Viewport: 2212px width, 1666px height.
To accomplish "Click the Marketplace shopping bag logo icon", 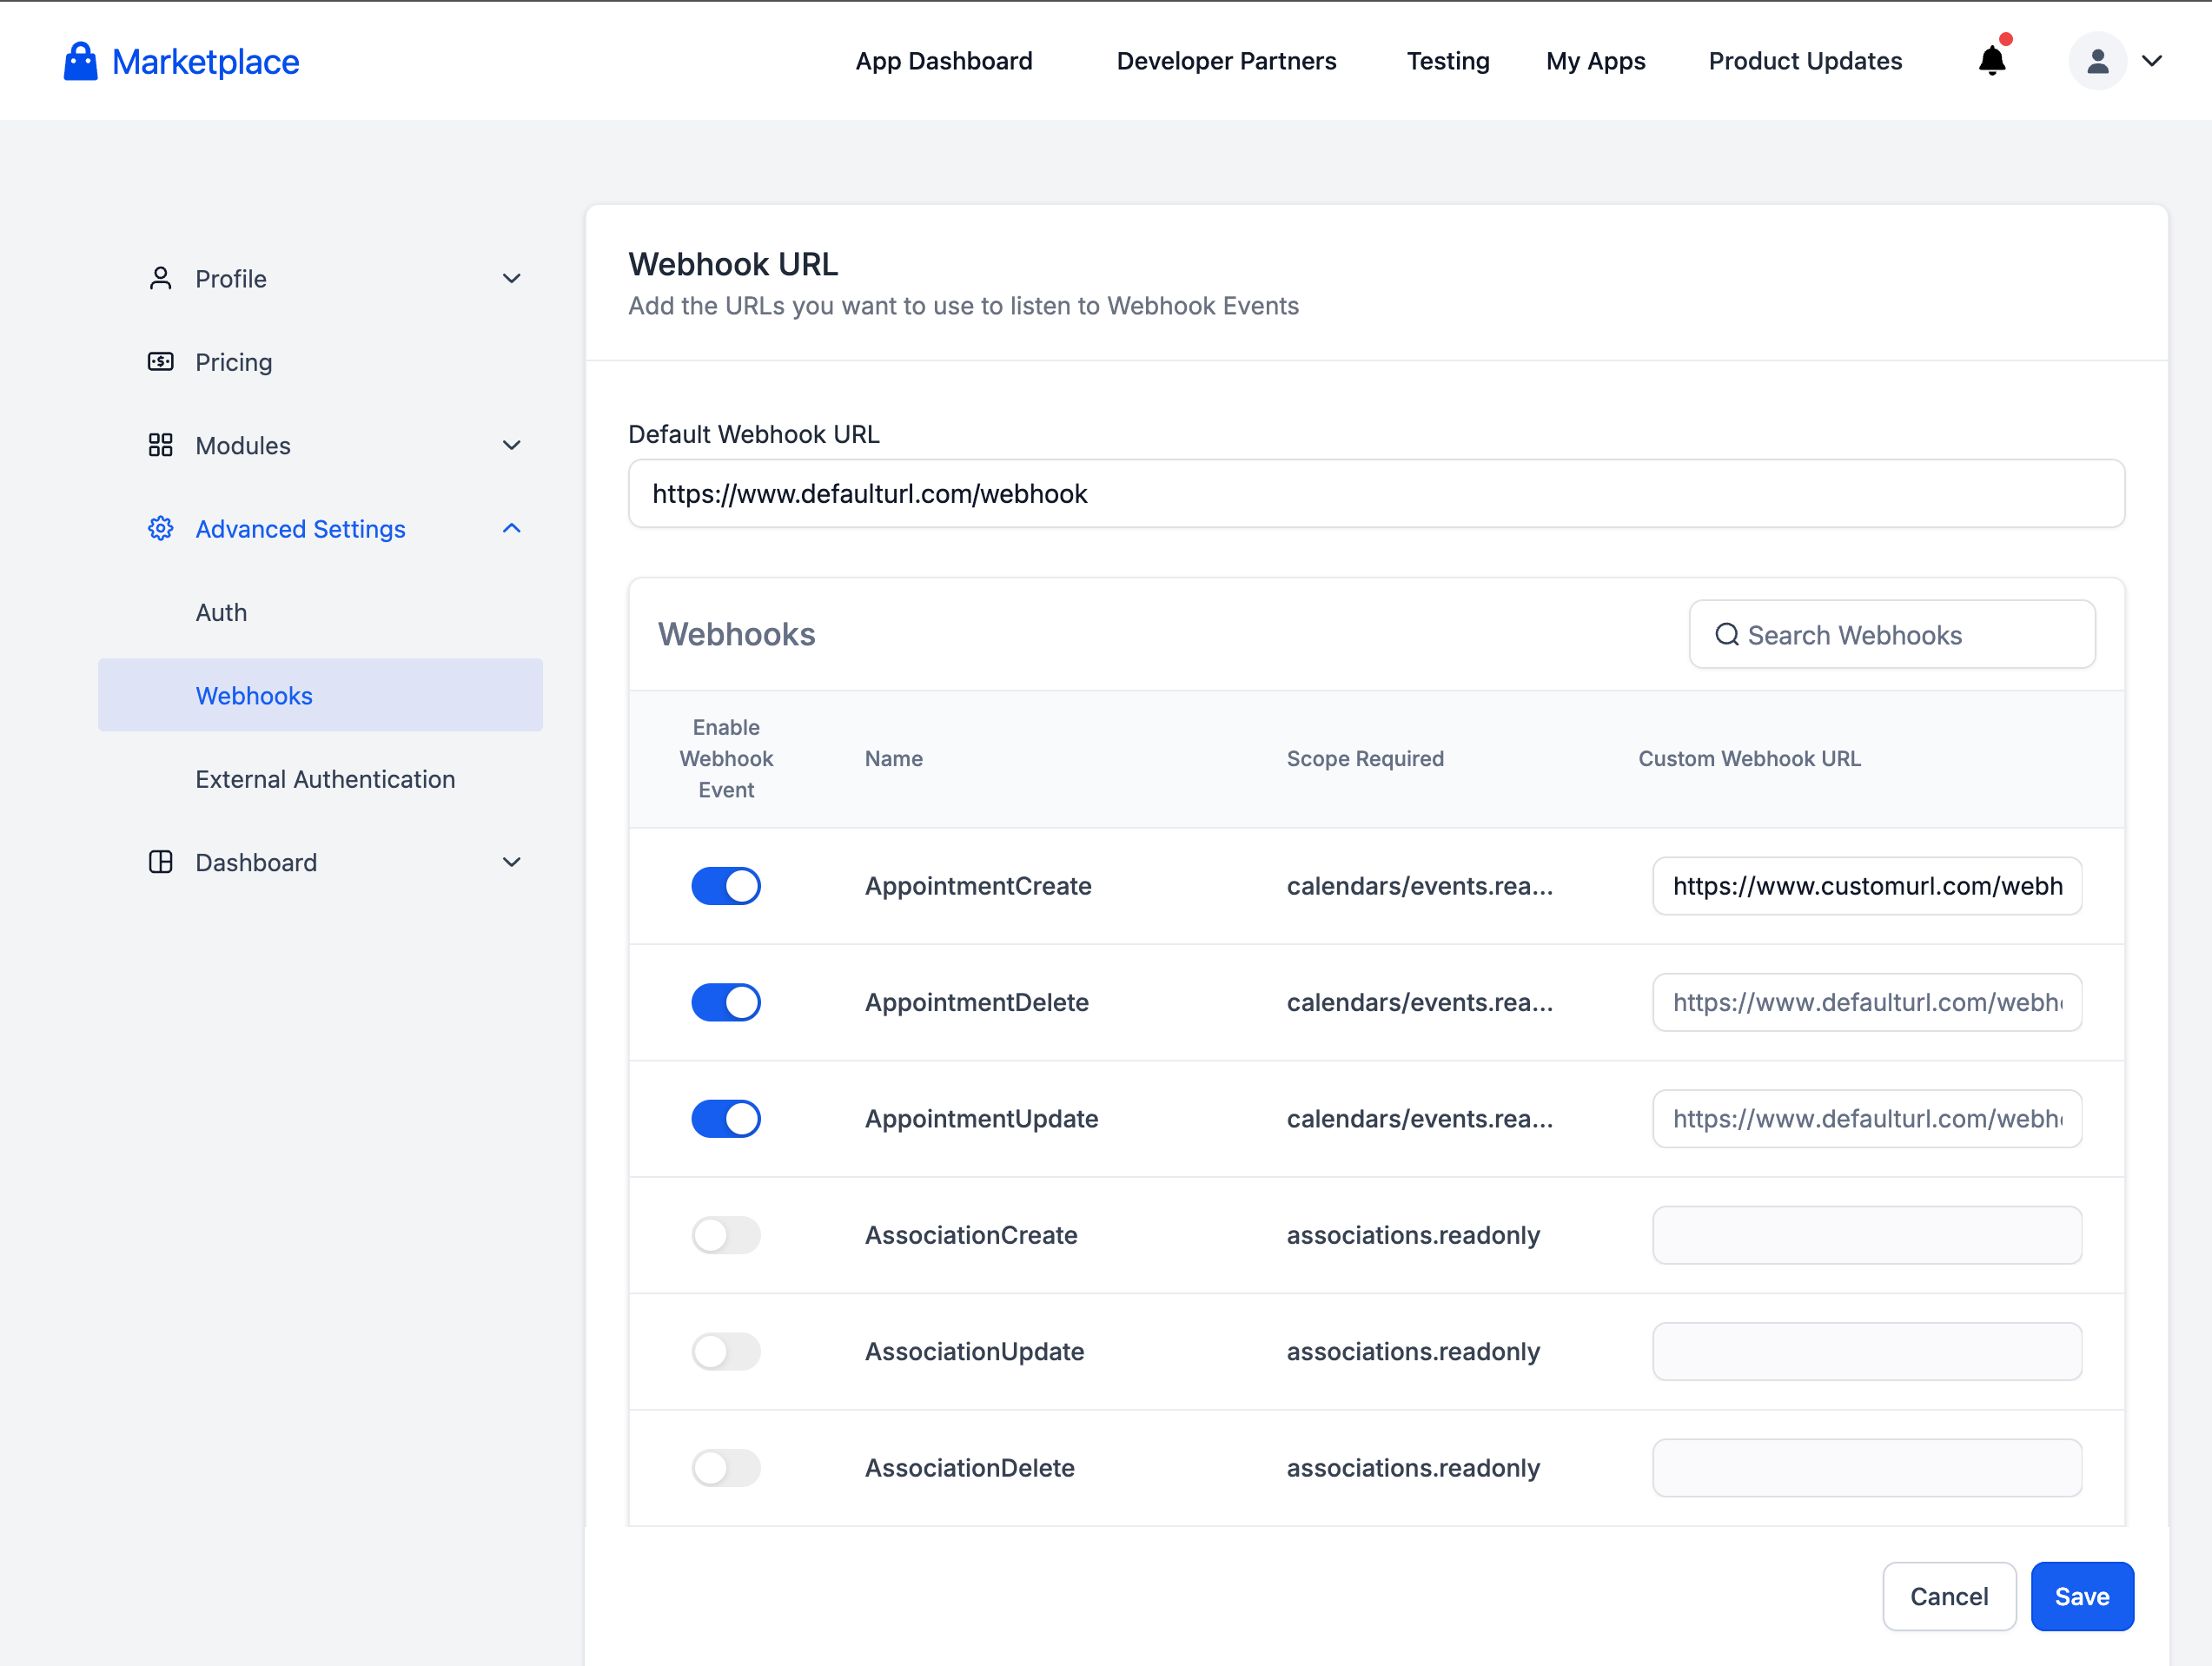I will tap(80, 62).
